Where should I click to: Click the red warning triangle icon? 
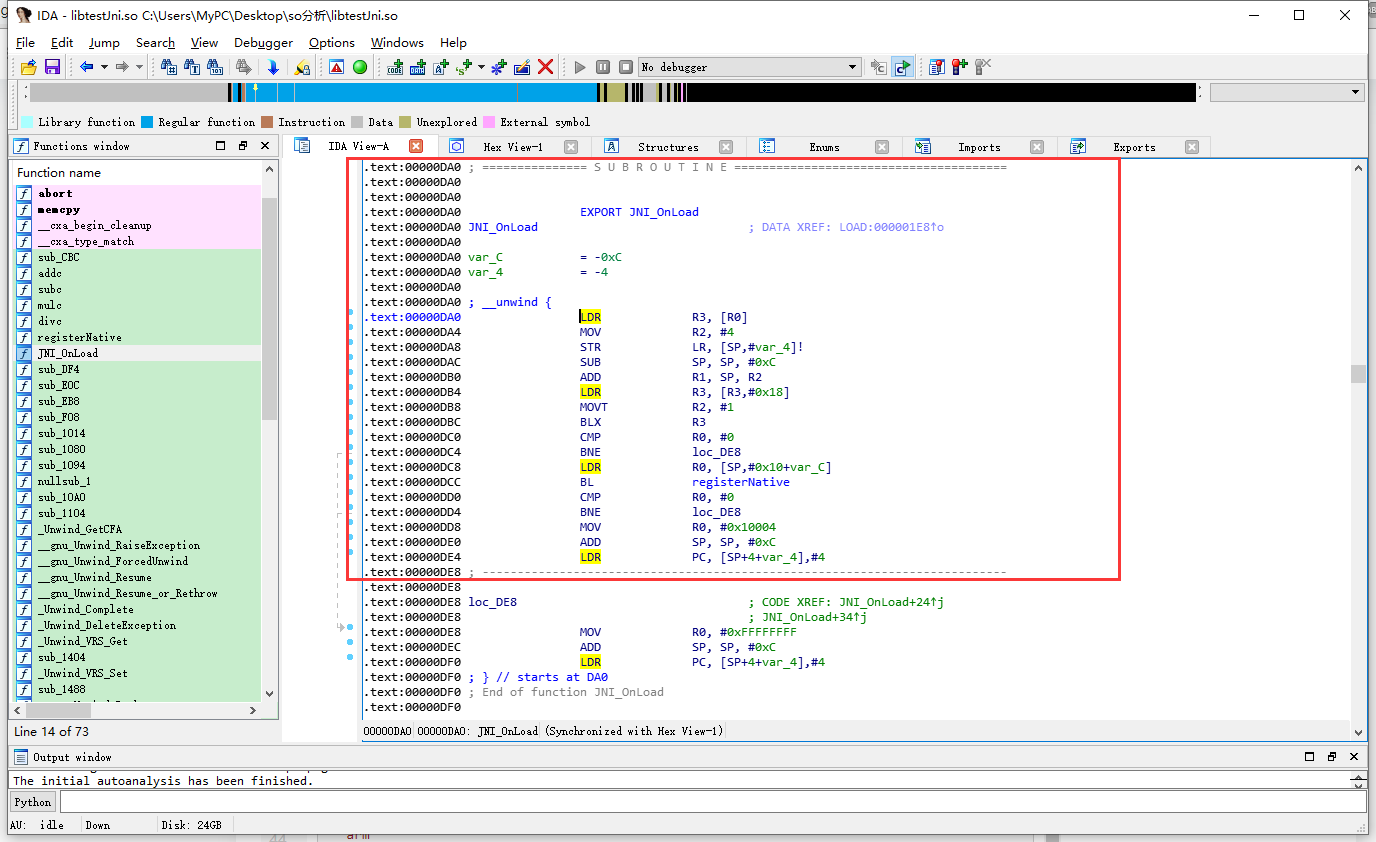pos(337,67)
